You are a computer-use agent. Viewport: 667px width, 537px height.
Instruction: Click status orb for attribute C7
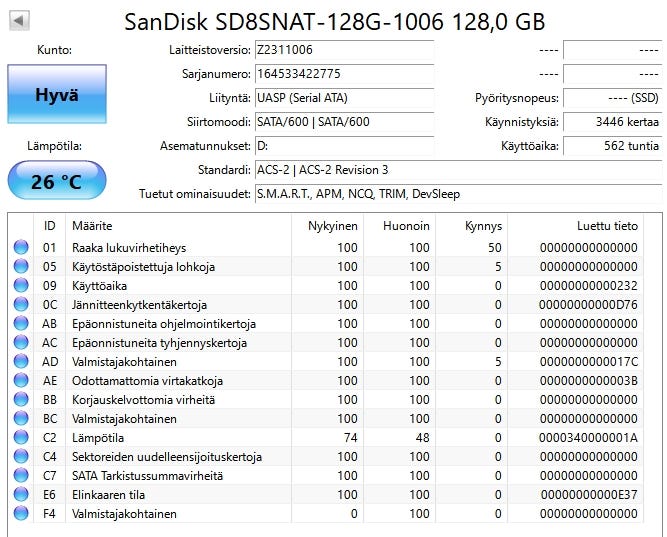[x=21, y=475]
